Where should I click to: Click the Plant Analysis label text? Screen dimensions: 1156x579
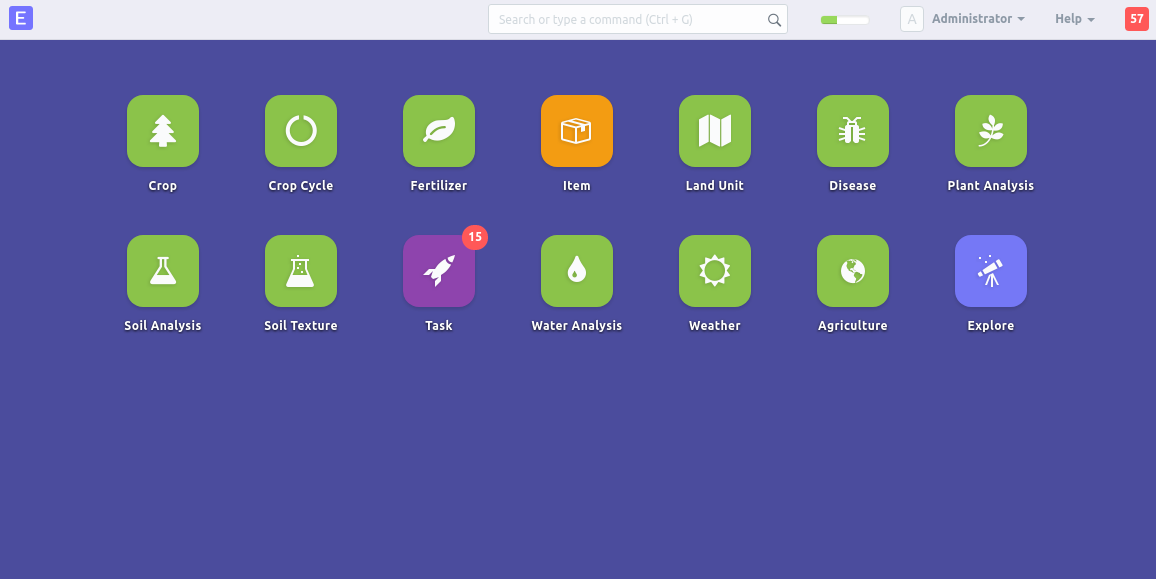991,186
